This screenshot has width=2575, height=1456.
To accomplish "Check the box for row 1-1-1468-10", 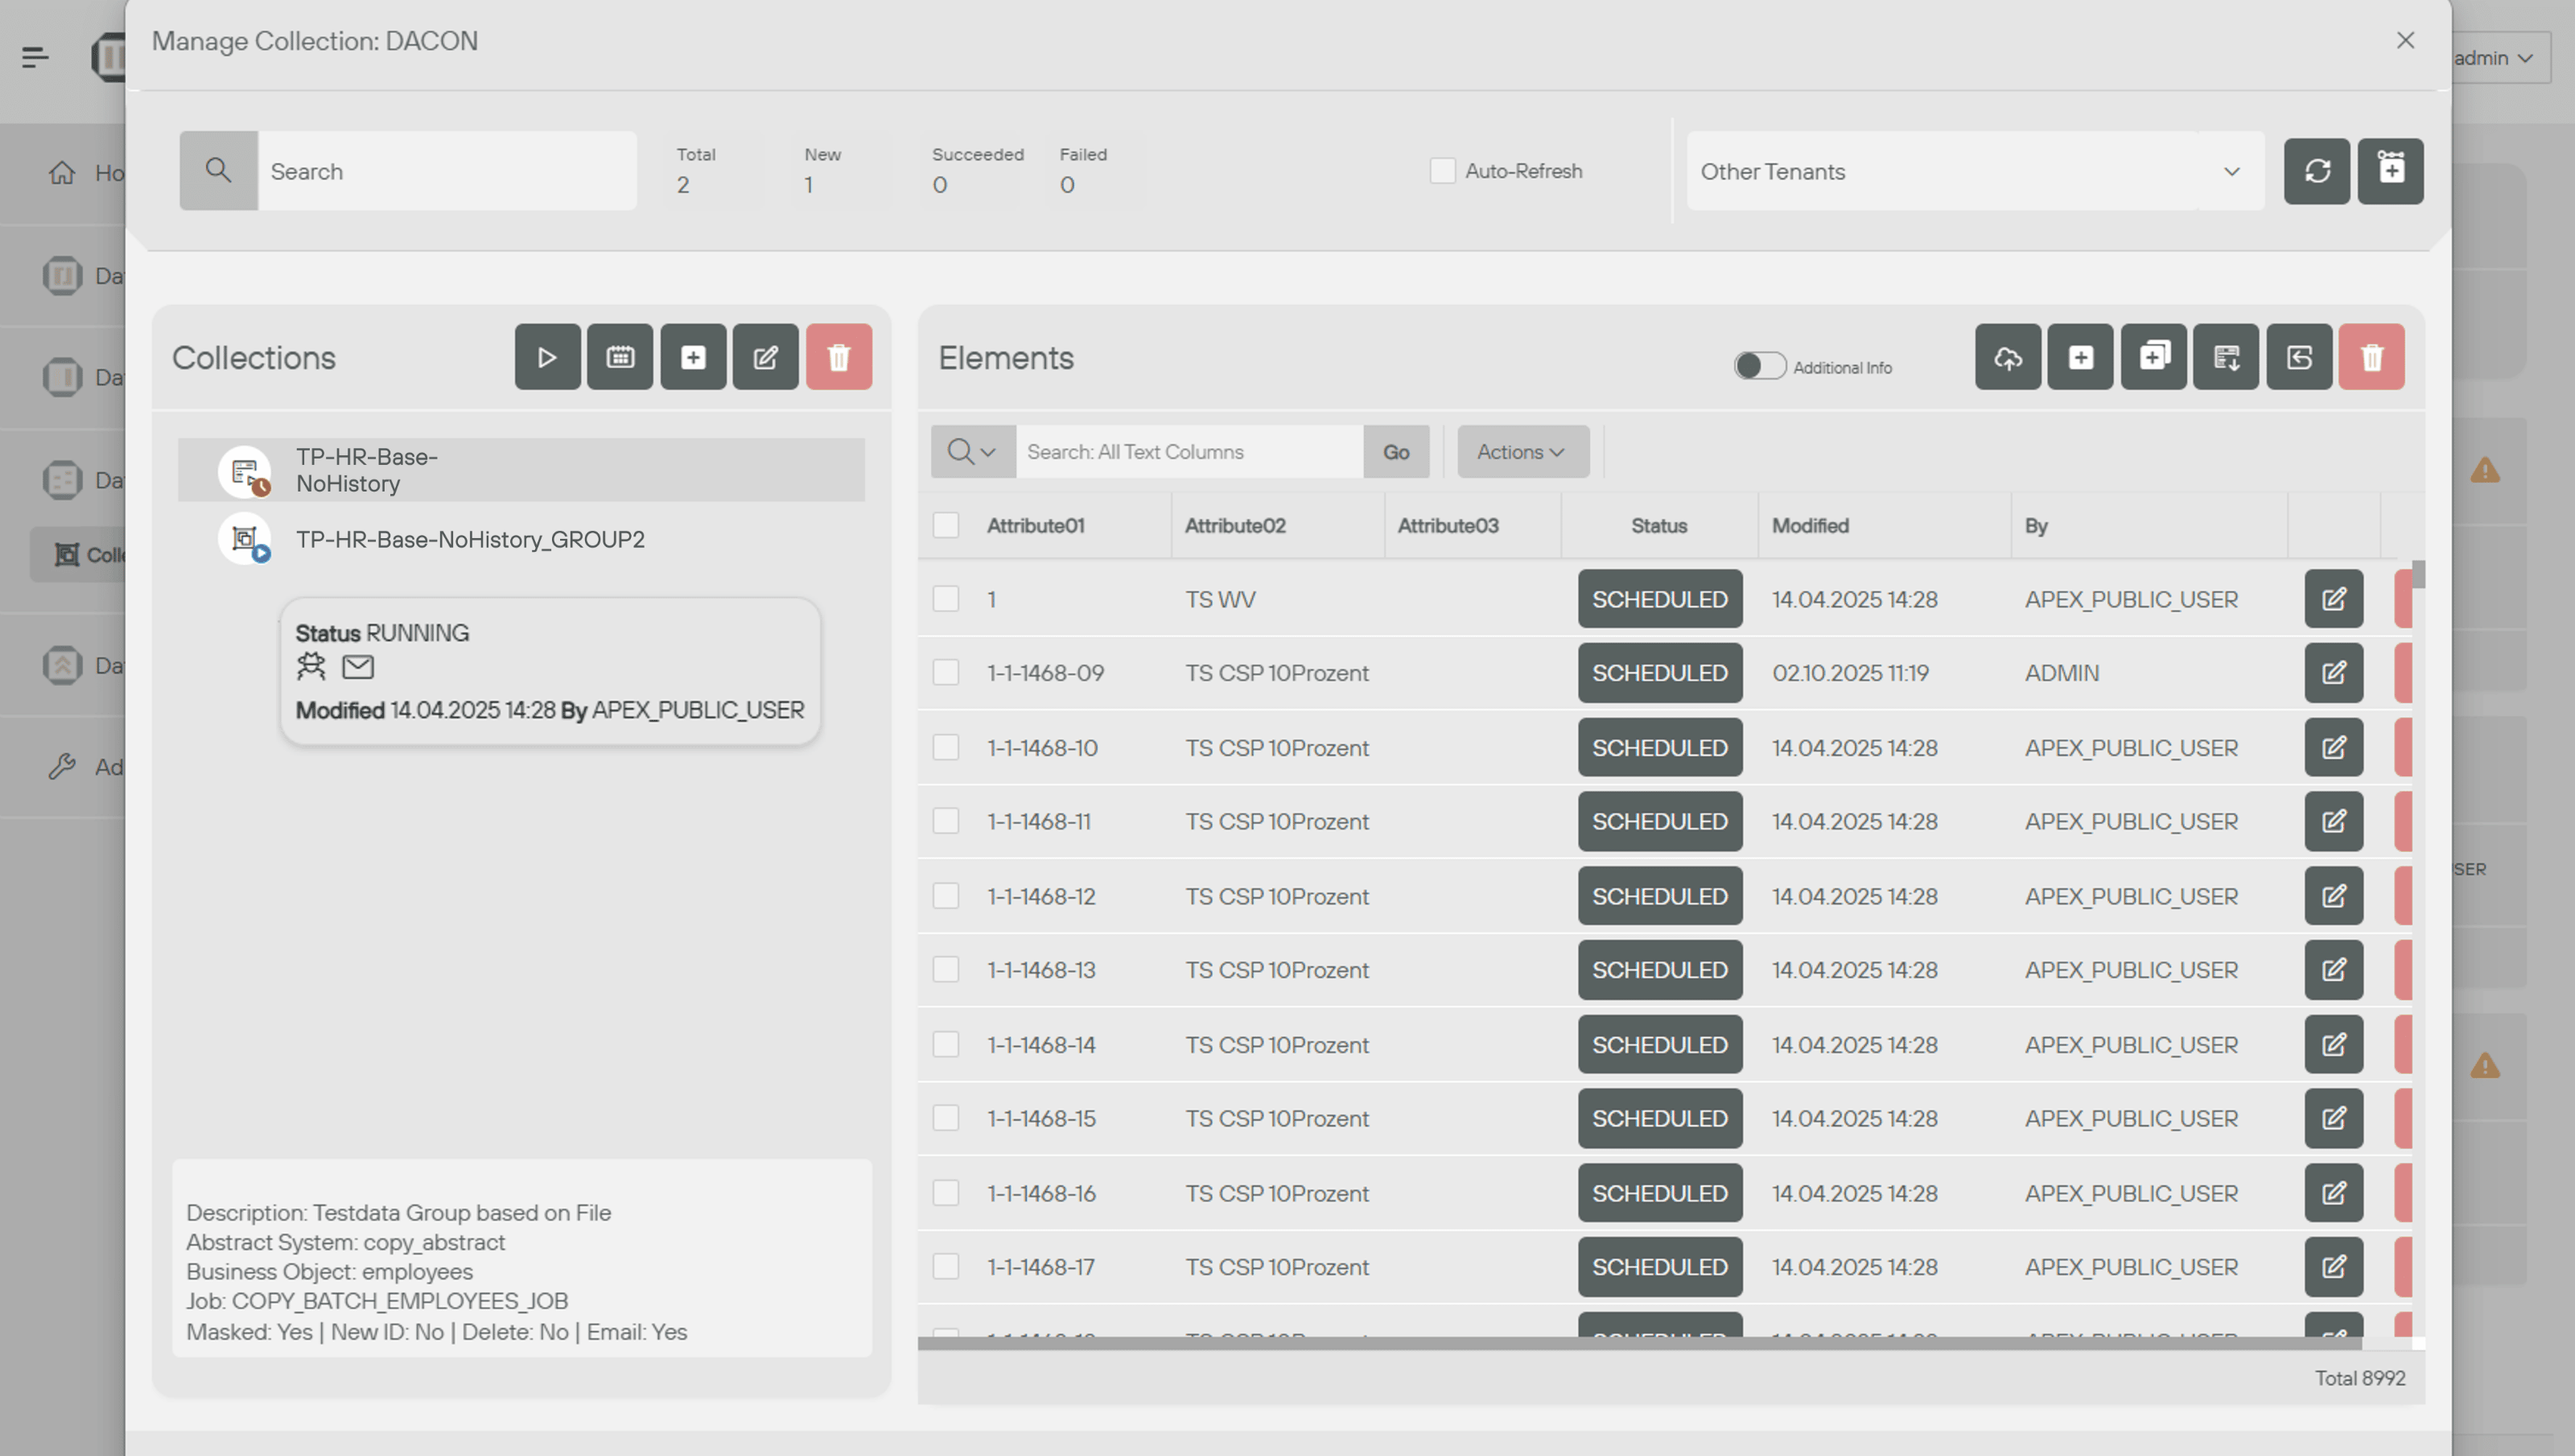I will point(945,747).
